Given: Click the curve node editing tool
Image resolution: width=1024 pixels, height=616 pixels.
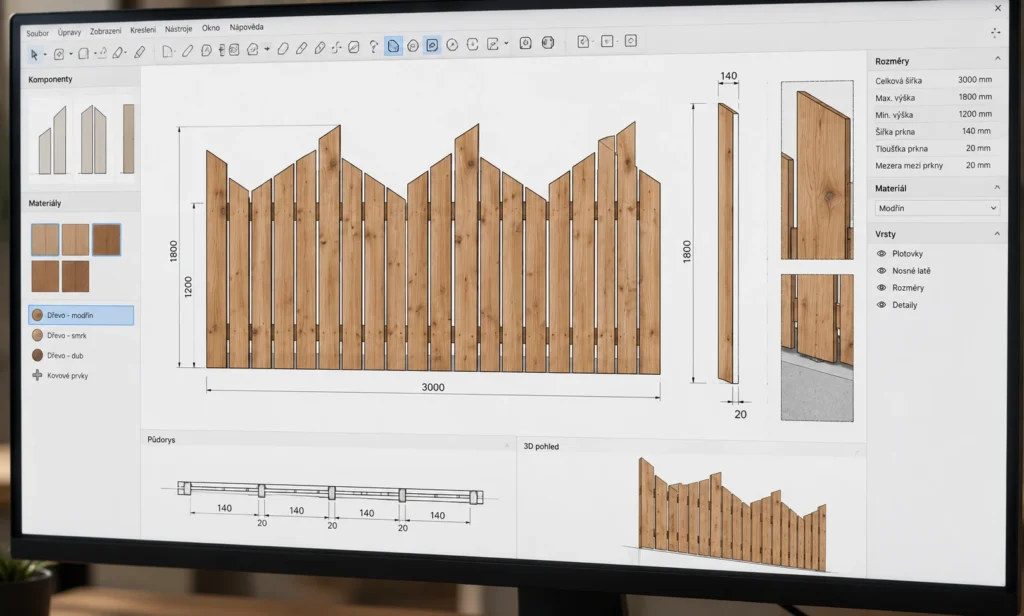Looking at the screenshot, I should [x=336, y=48].
